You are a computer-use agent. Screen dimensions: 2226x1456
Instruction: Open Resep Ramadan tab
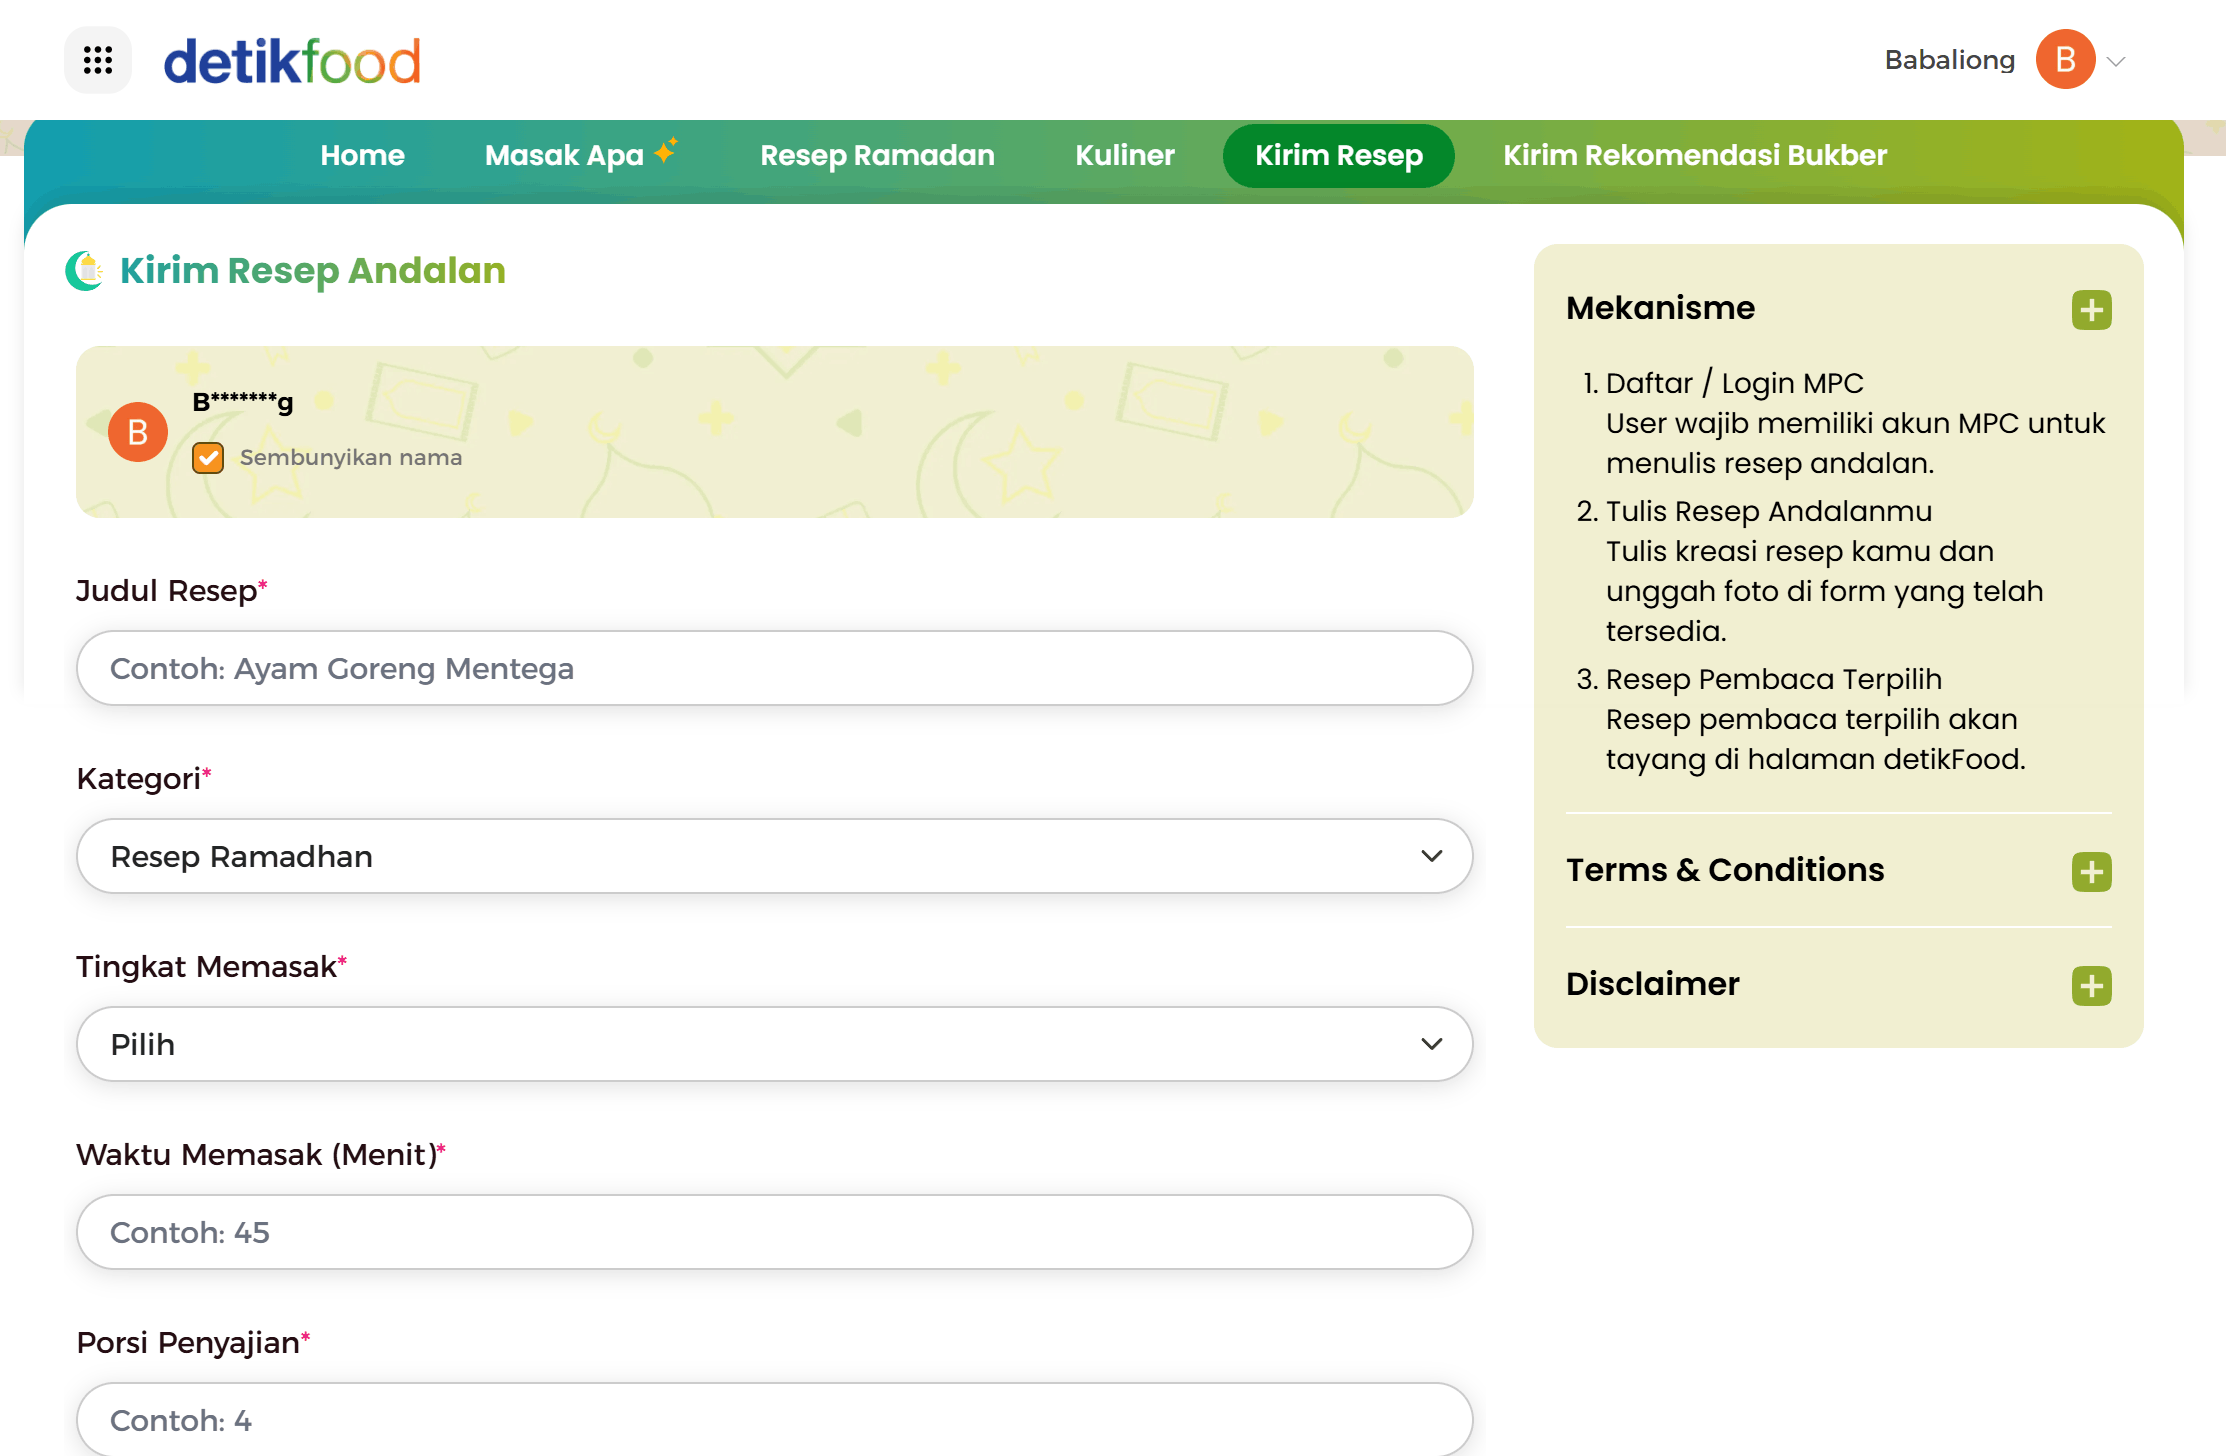coord(877,156)
